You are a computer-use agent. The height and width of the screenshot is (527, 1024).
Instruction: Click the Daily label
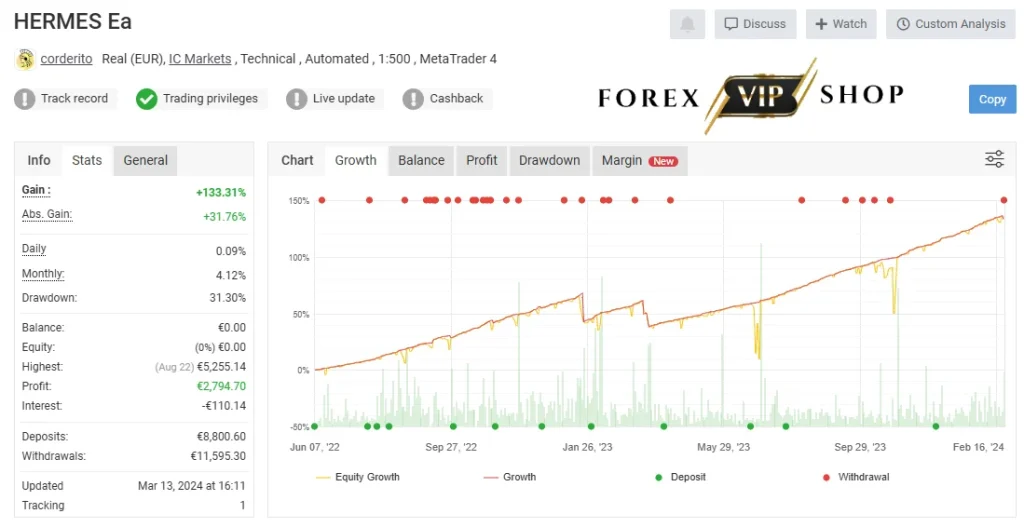(34, 249)
